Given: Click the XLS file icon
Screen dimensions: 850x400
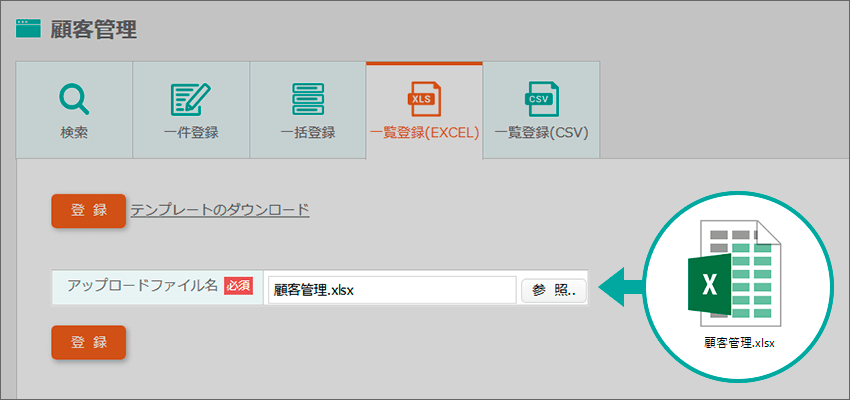Looking at the screenshot, I should [x=424, y=99].
